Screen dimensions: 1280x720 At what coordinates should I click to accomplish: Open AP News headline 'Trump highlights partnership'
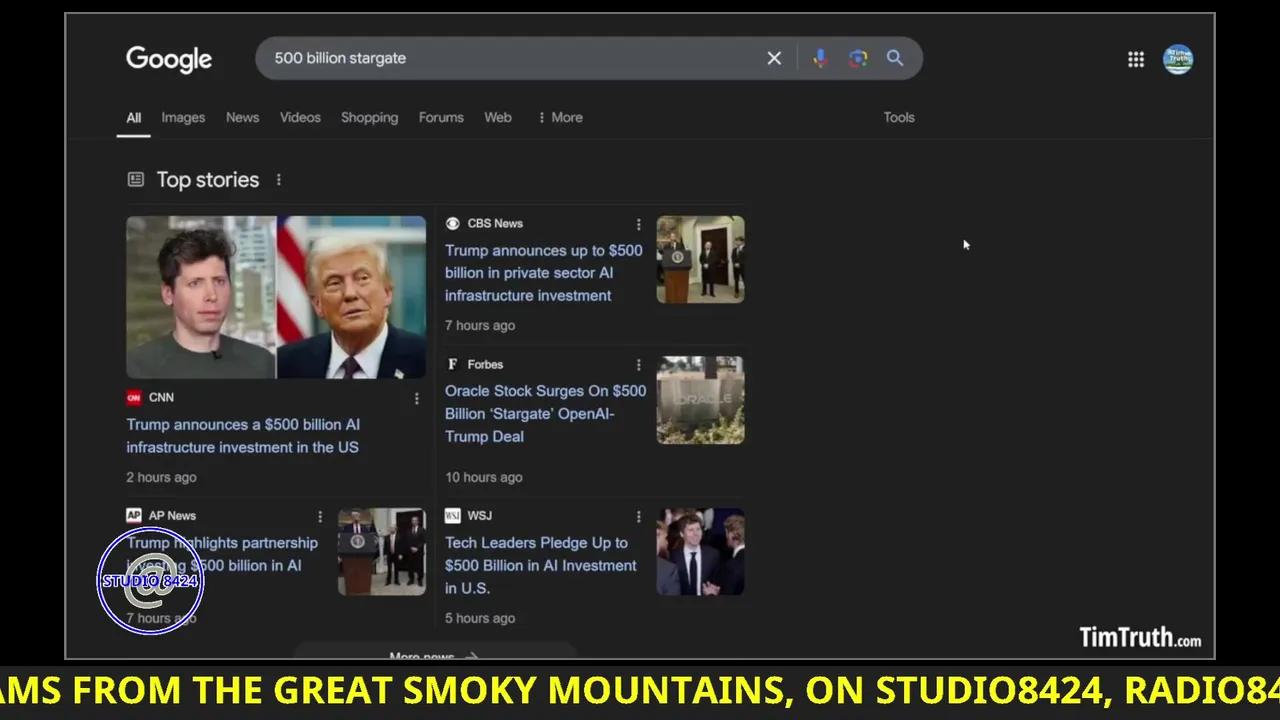pos(222,554)
